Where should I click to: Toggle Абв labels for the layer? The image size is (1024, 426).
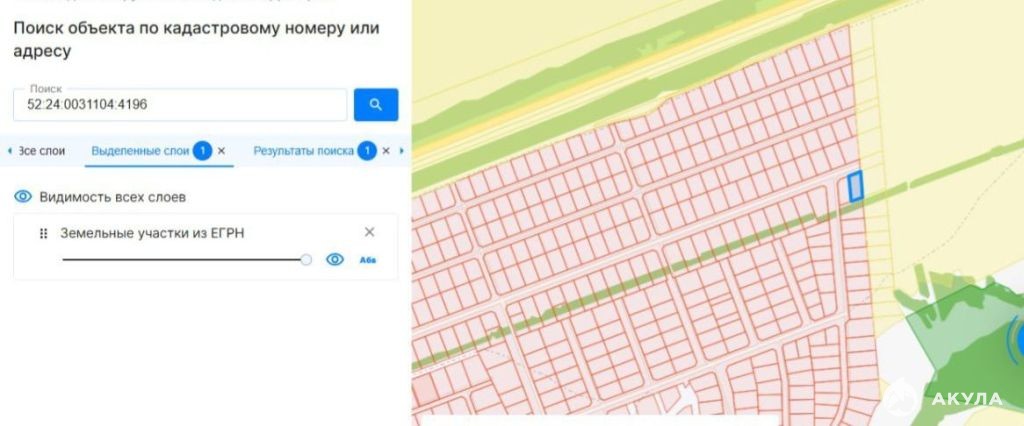tap(368, 260)
